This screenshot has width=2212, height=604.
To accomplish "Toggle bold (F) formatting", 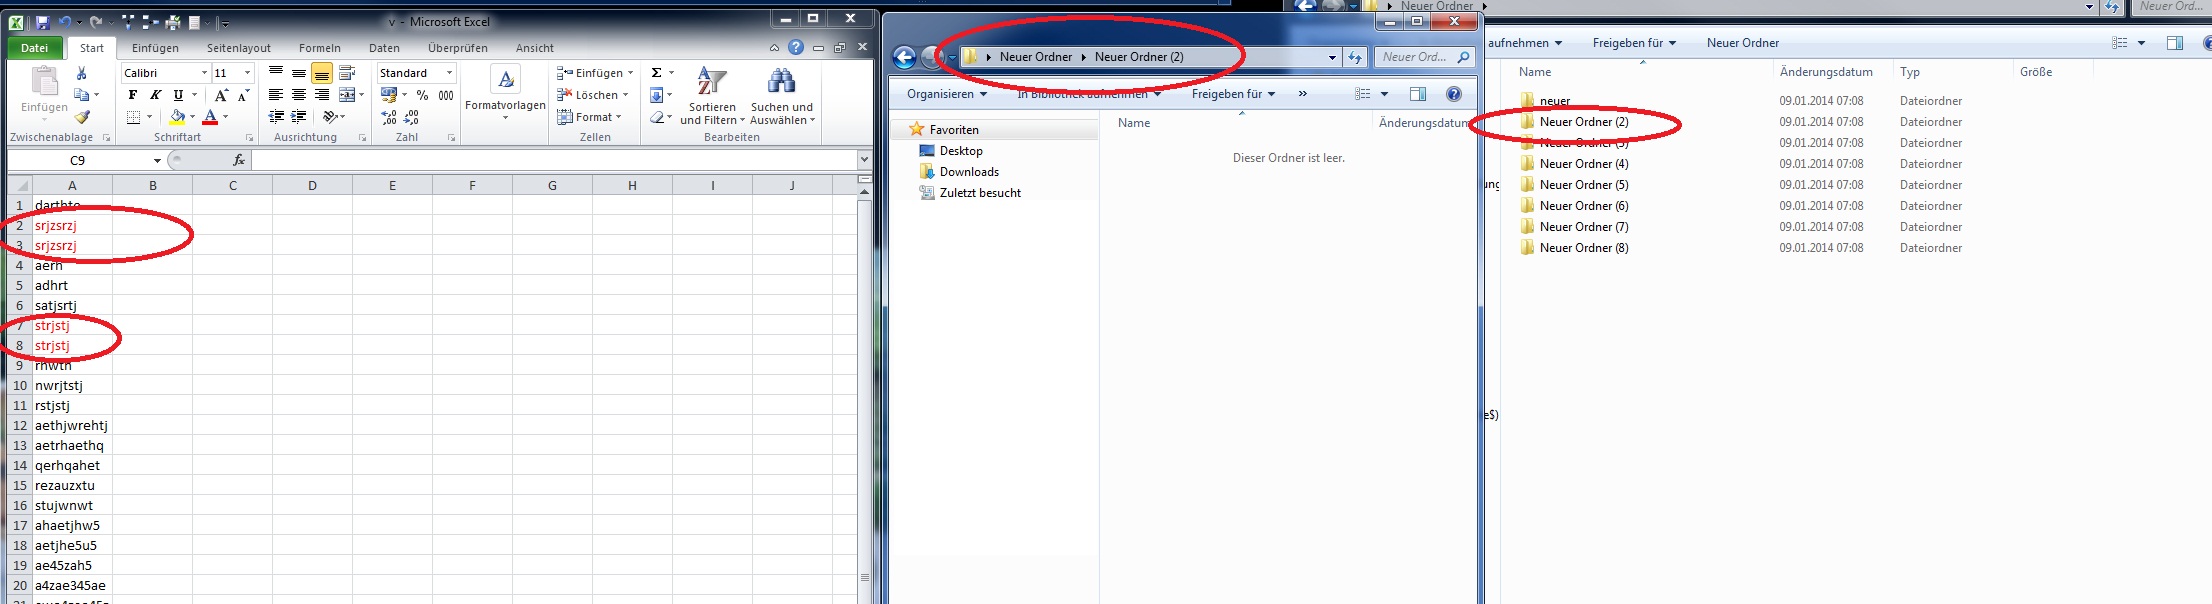I will (x=133, y=95).
